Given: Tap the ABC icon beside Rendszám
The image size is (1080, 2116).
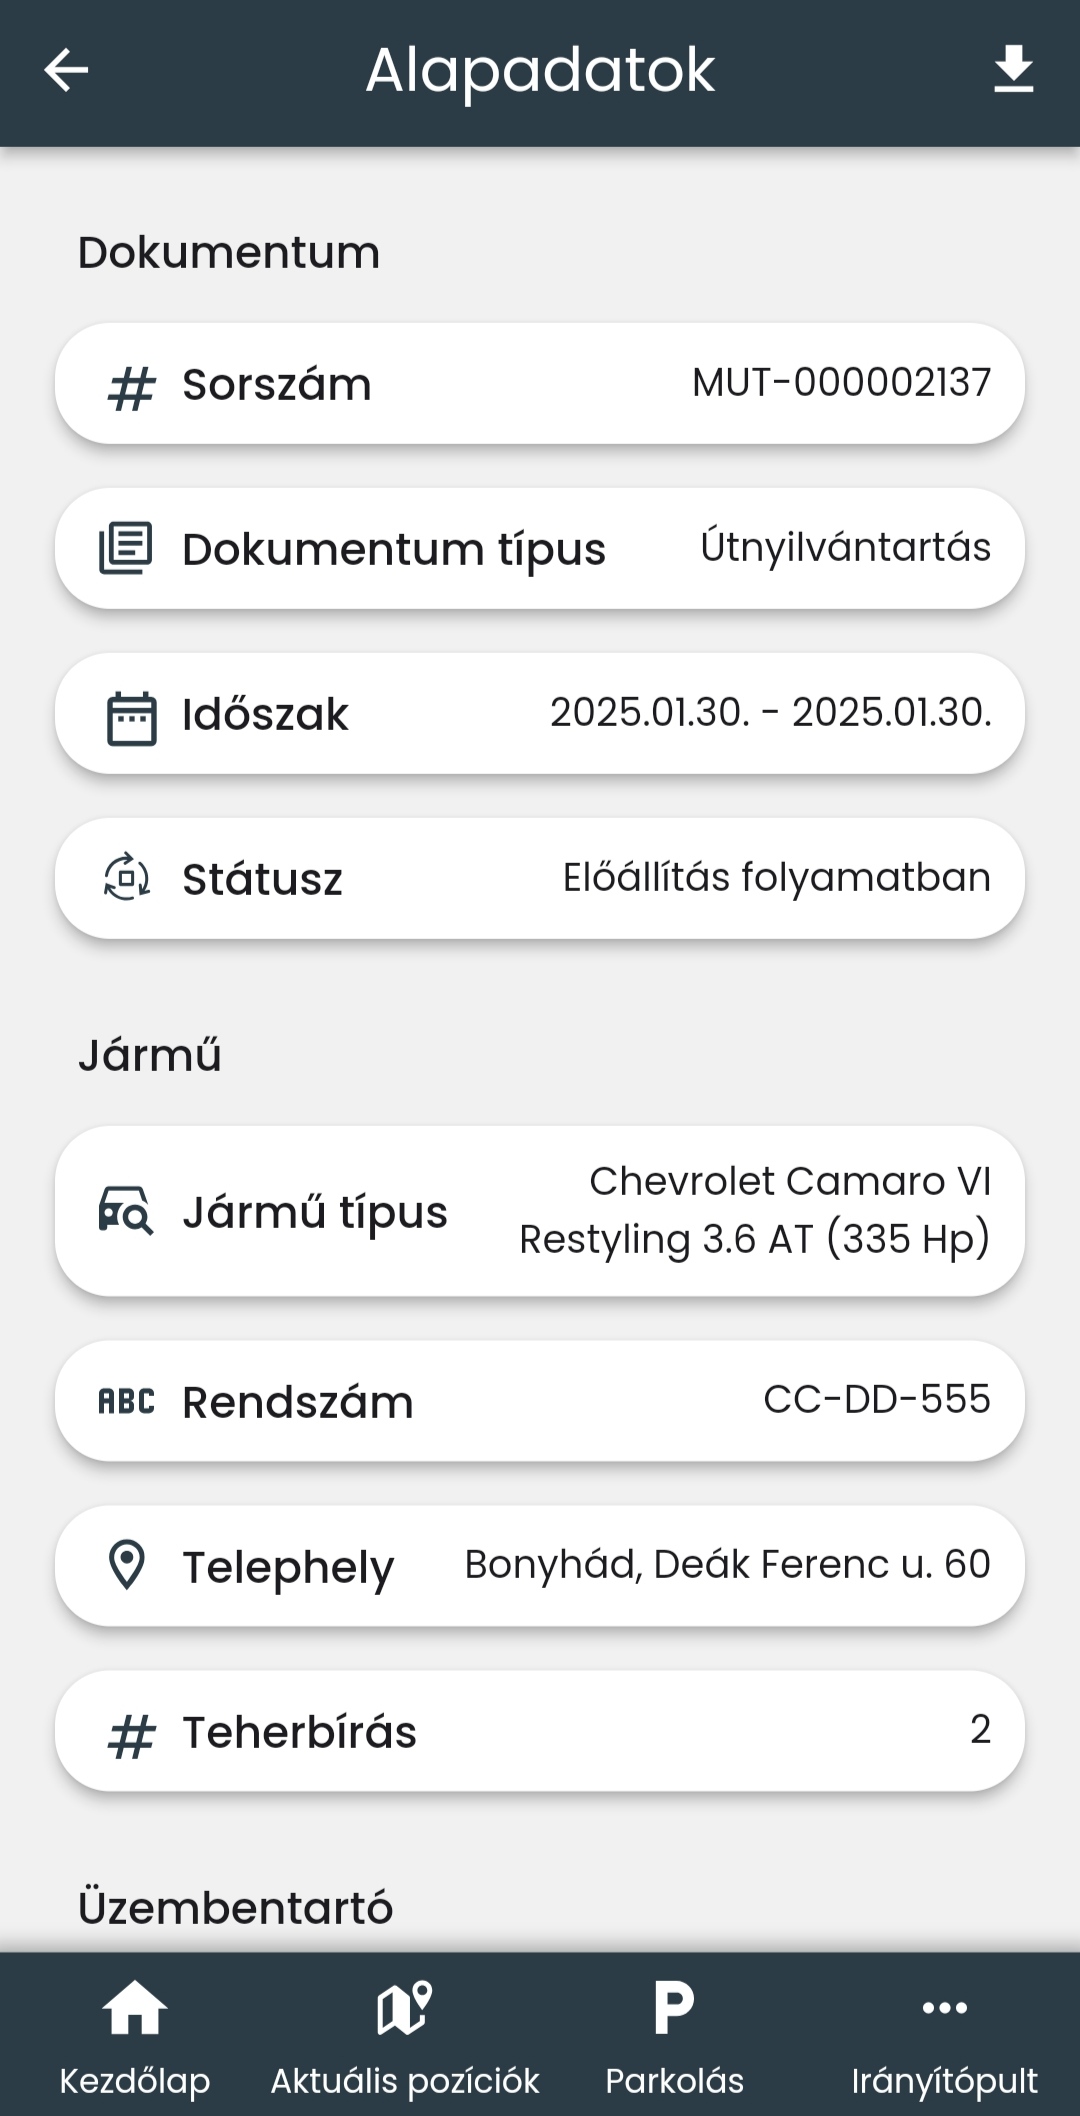Looking at the screenshot, I should point(127,1402).
